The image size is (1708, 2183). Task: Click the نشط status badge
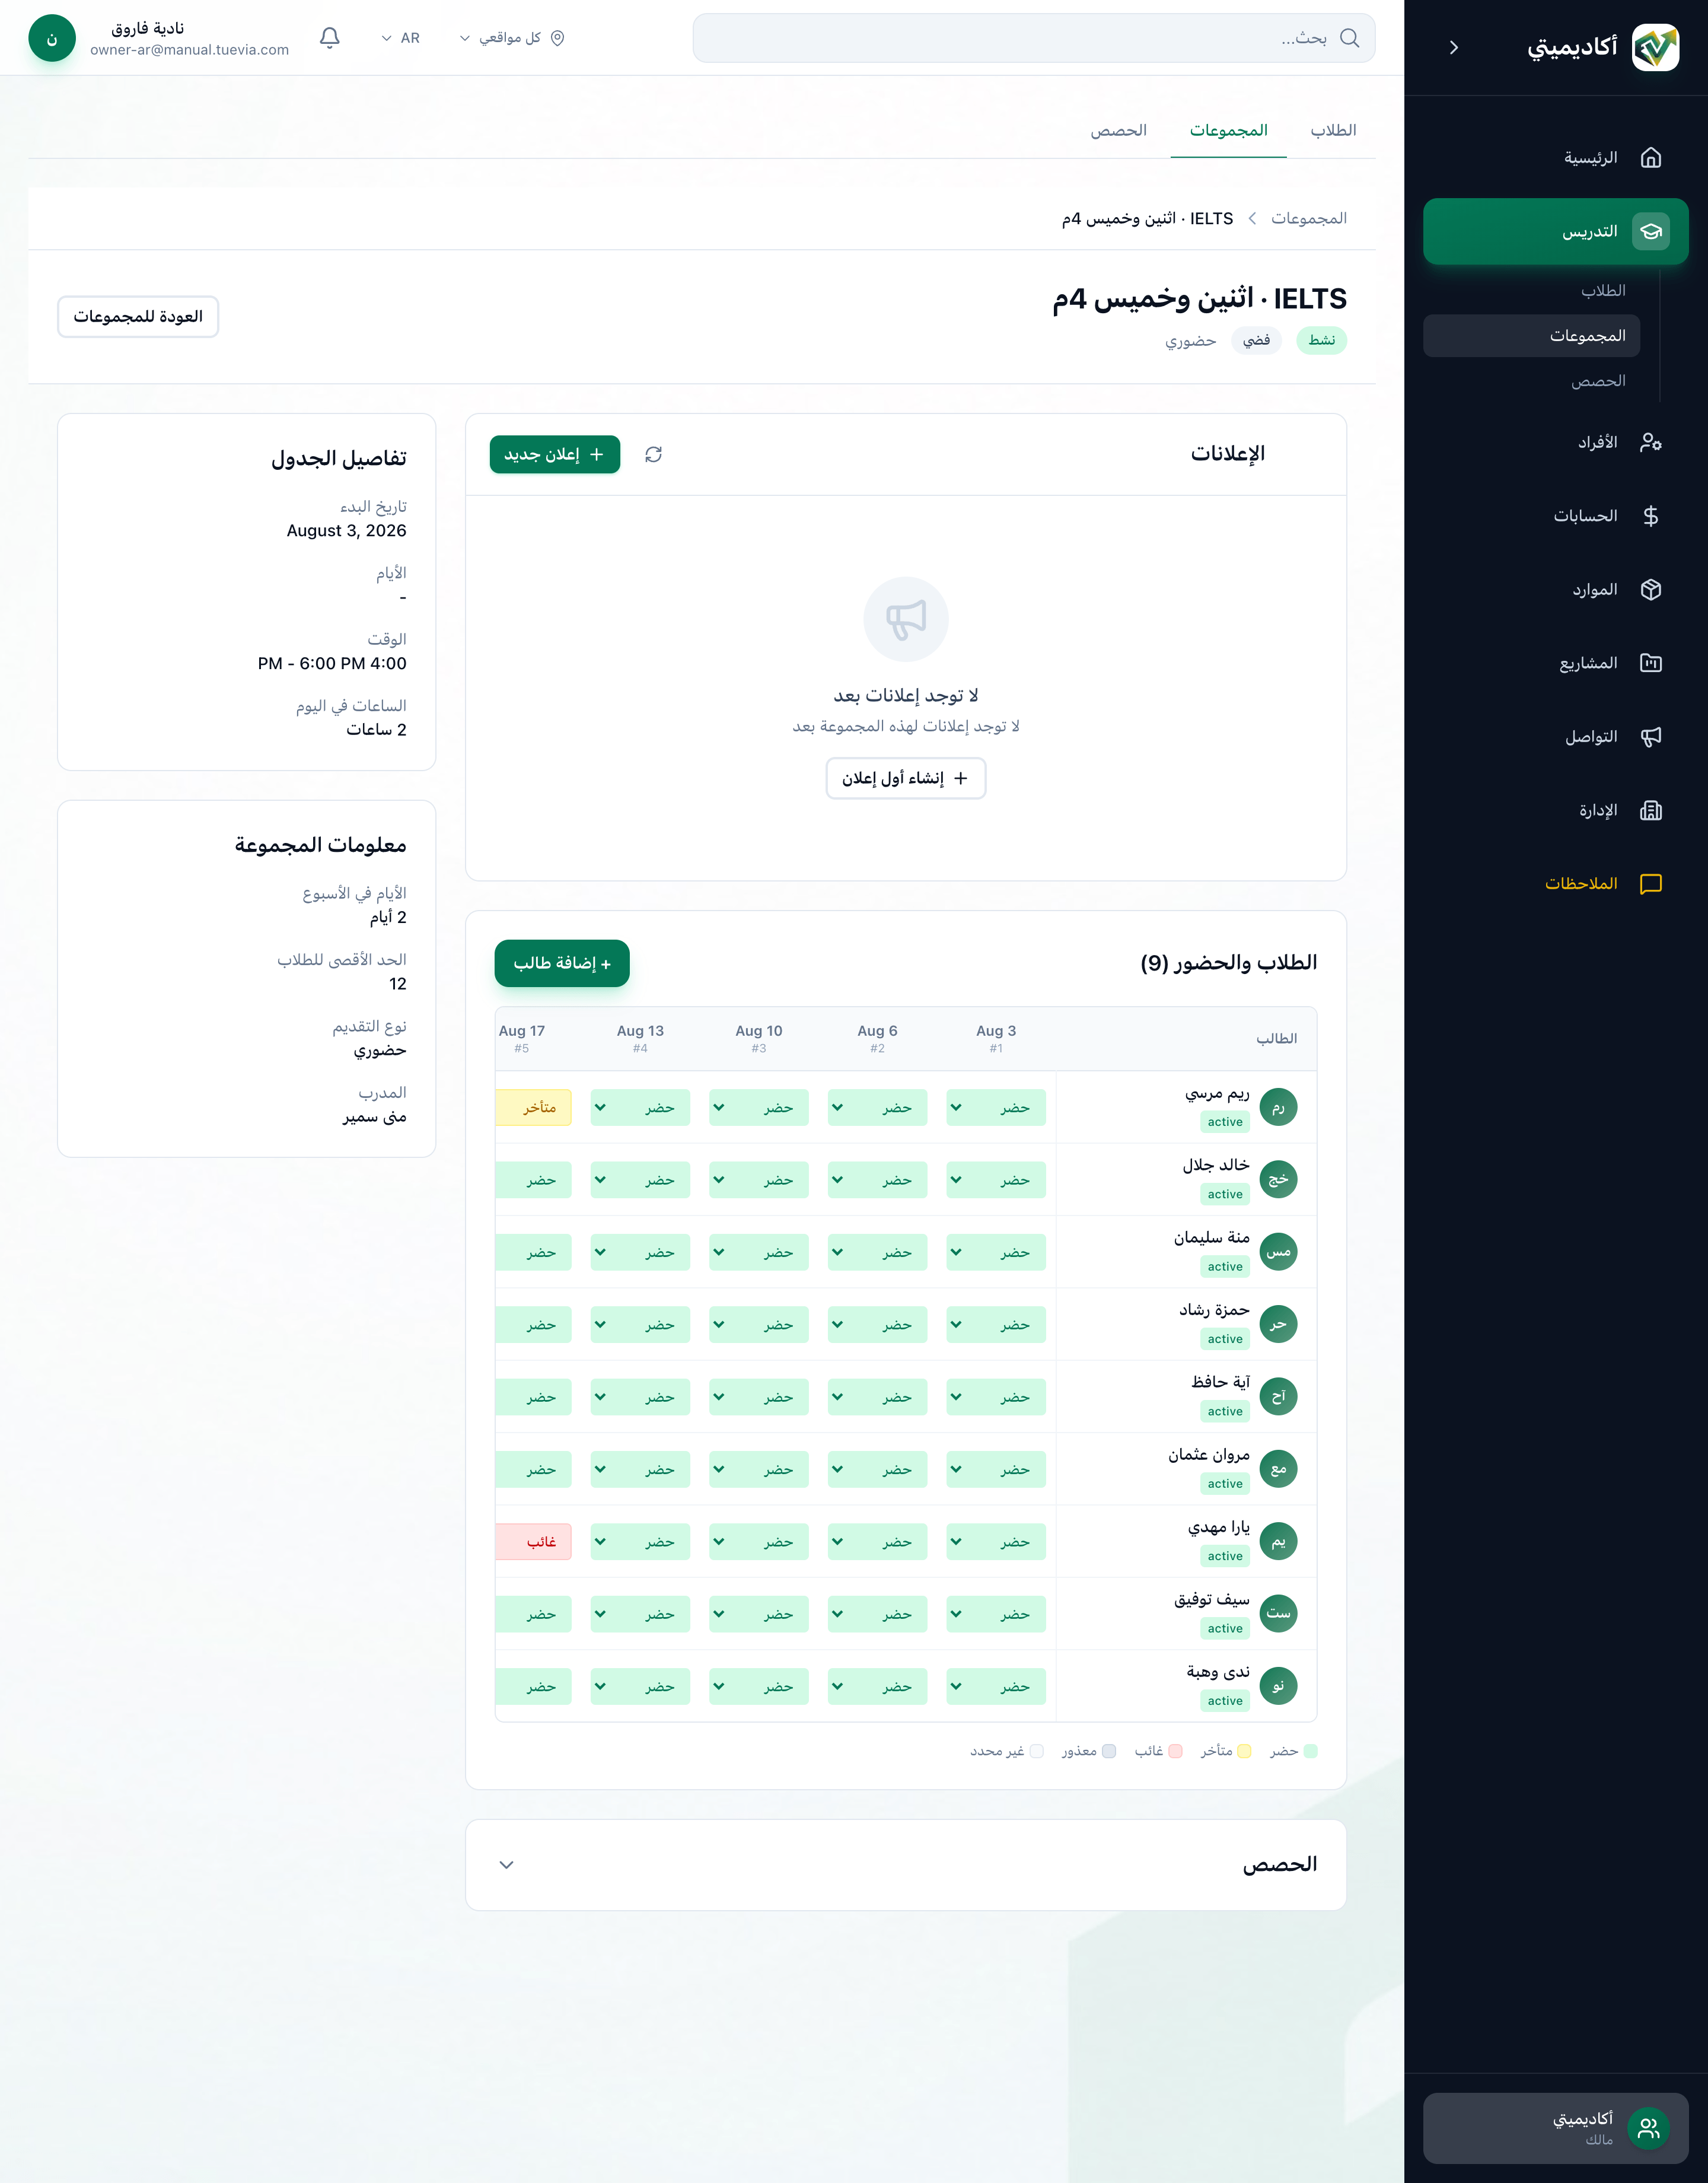[1322, 341]
